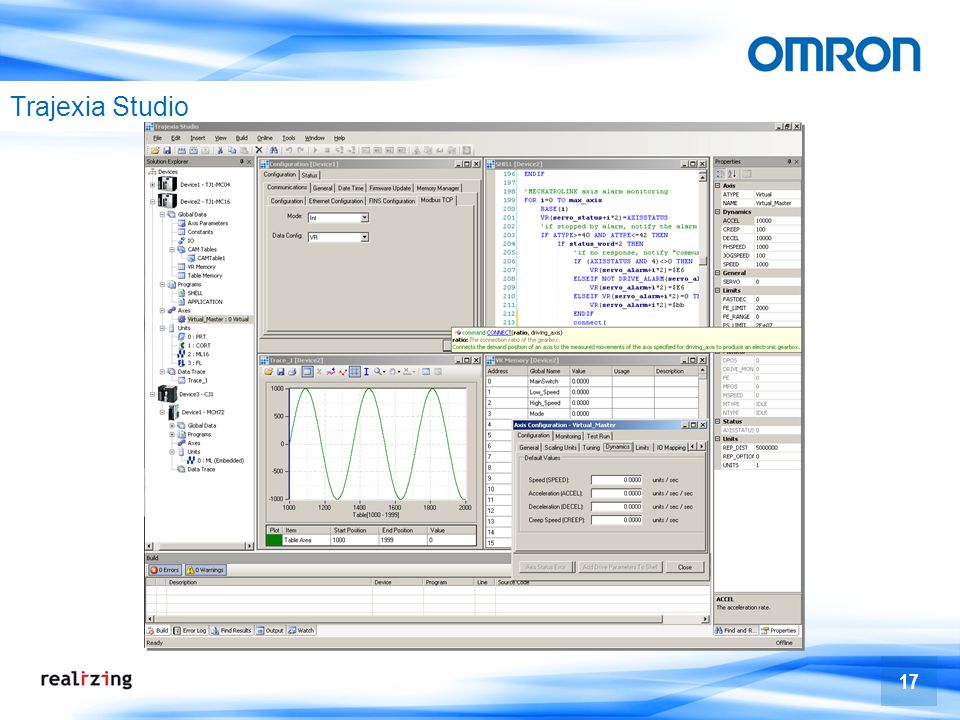Image resolution: width=960 pixels, height=720 pixels.
Task: Click the CONNECT link in command tooltip
Action: [499, 332]
